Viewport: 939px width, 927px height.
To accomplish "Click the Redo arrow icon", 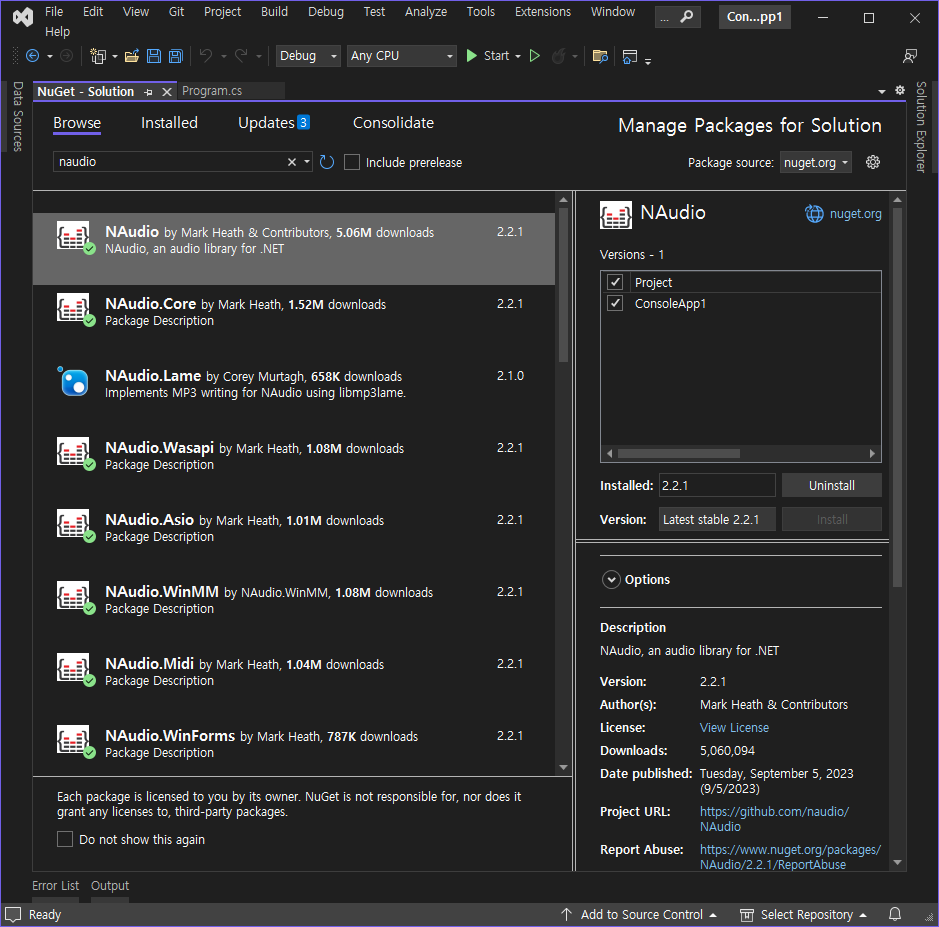I will (x=241, y=56).
